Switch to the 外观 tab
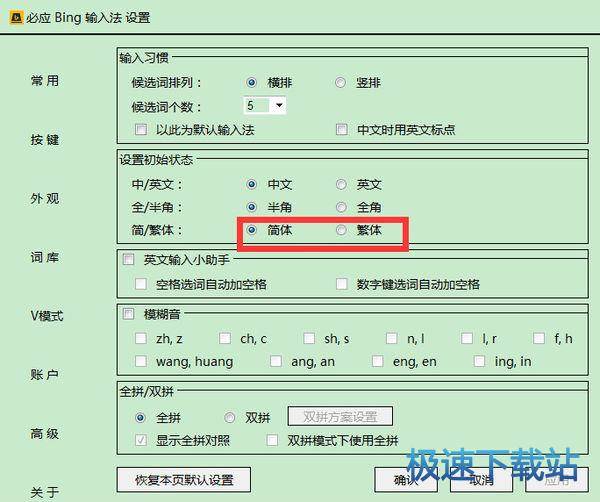600x502 pixels. coord(45,199)
